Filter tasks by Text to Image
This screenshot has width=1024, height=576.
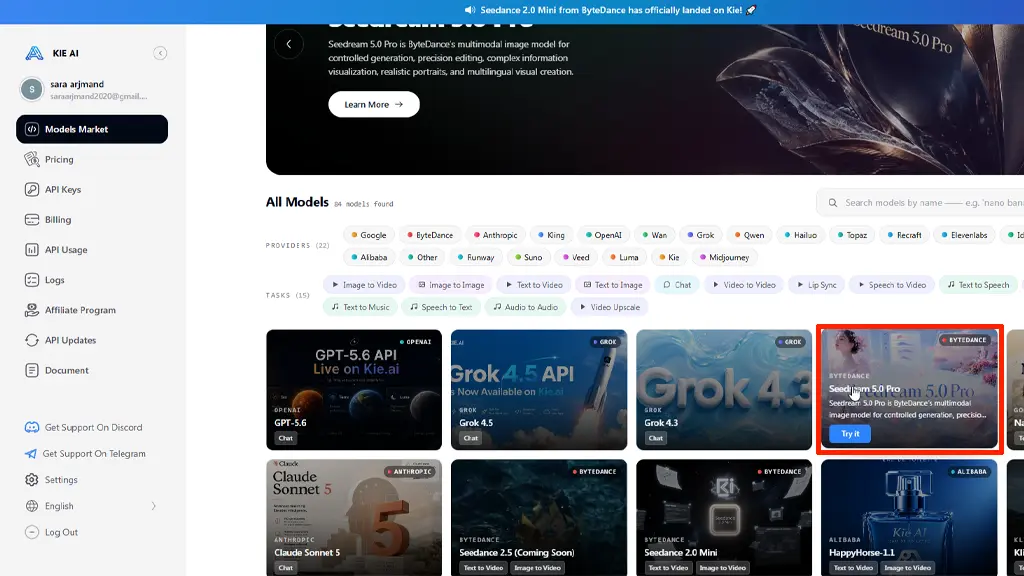pos(613,285)
